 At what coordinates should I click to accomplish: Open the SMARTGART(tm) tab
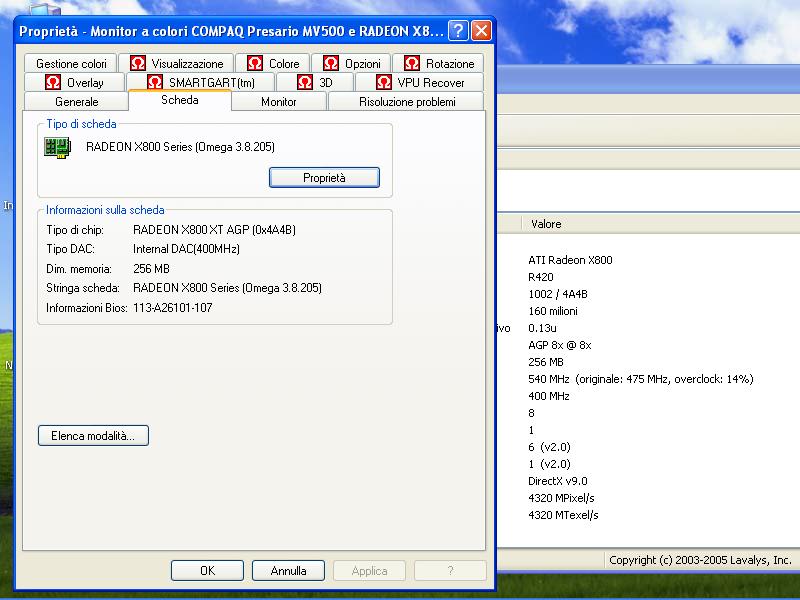pos(201,83)
